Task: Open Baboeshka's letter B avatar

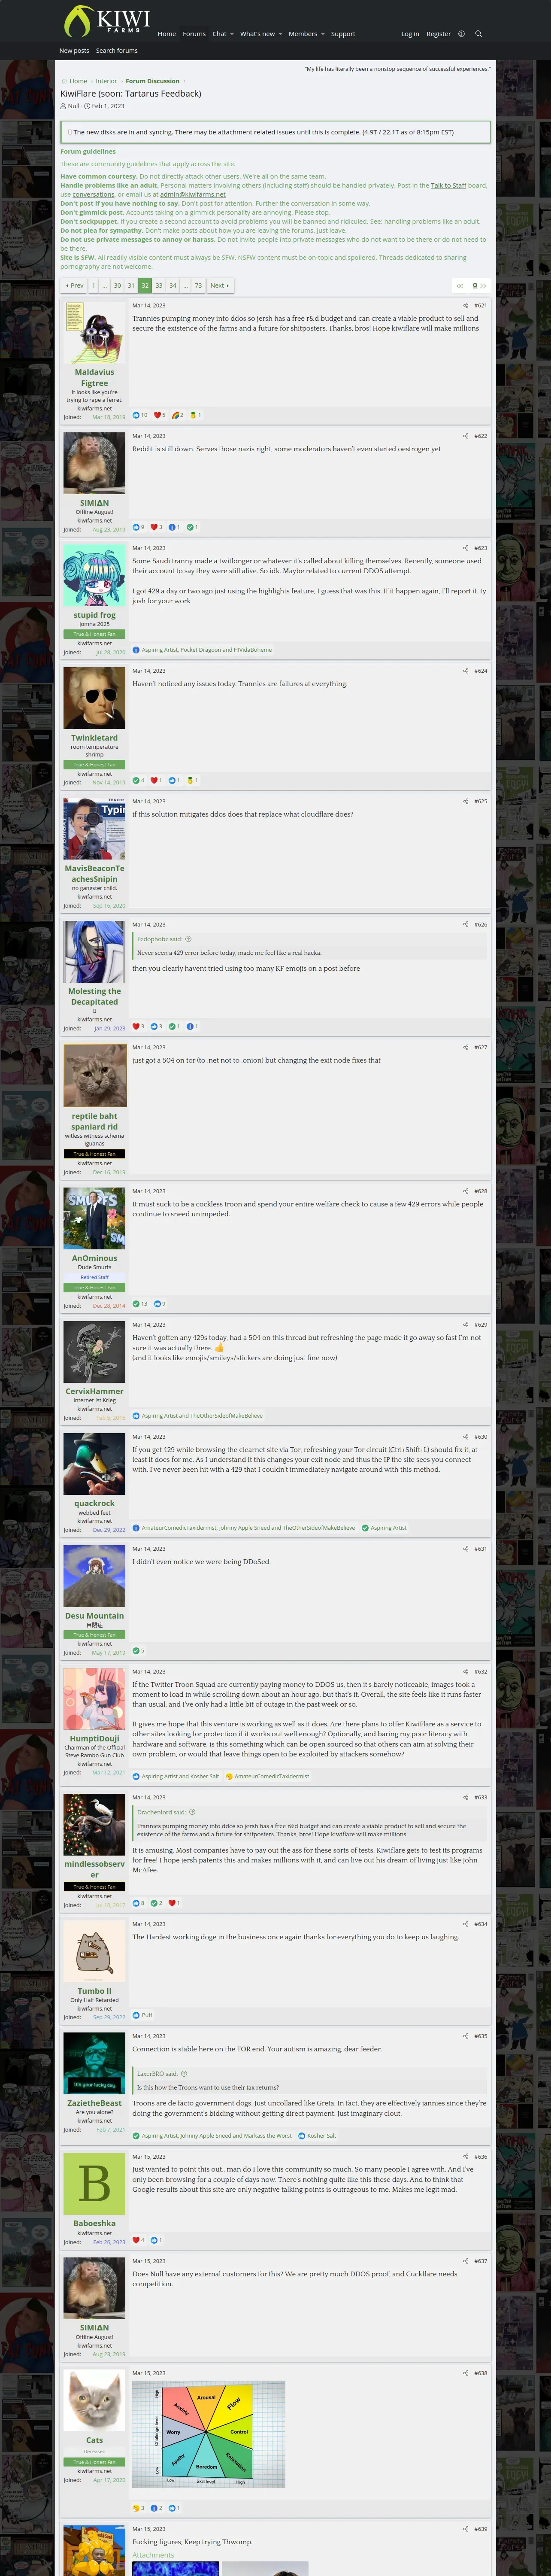Action: tap(94, 2184)
